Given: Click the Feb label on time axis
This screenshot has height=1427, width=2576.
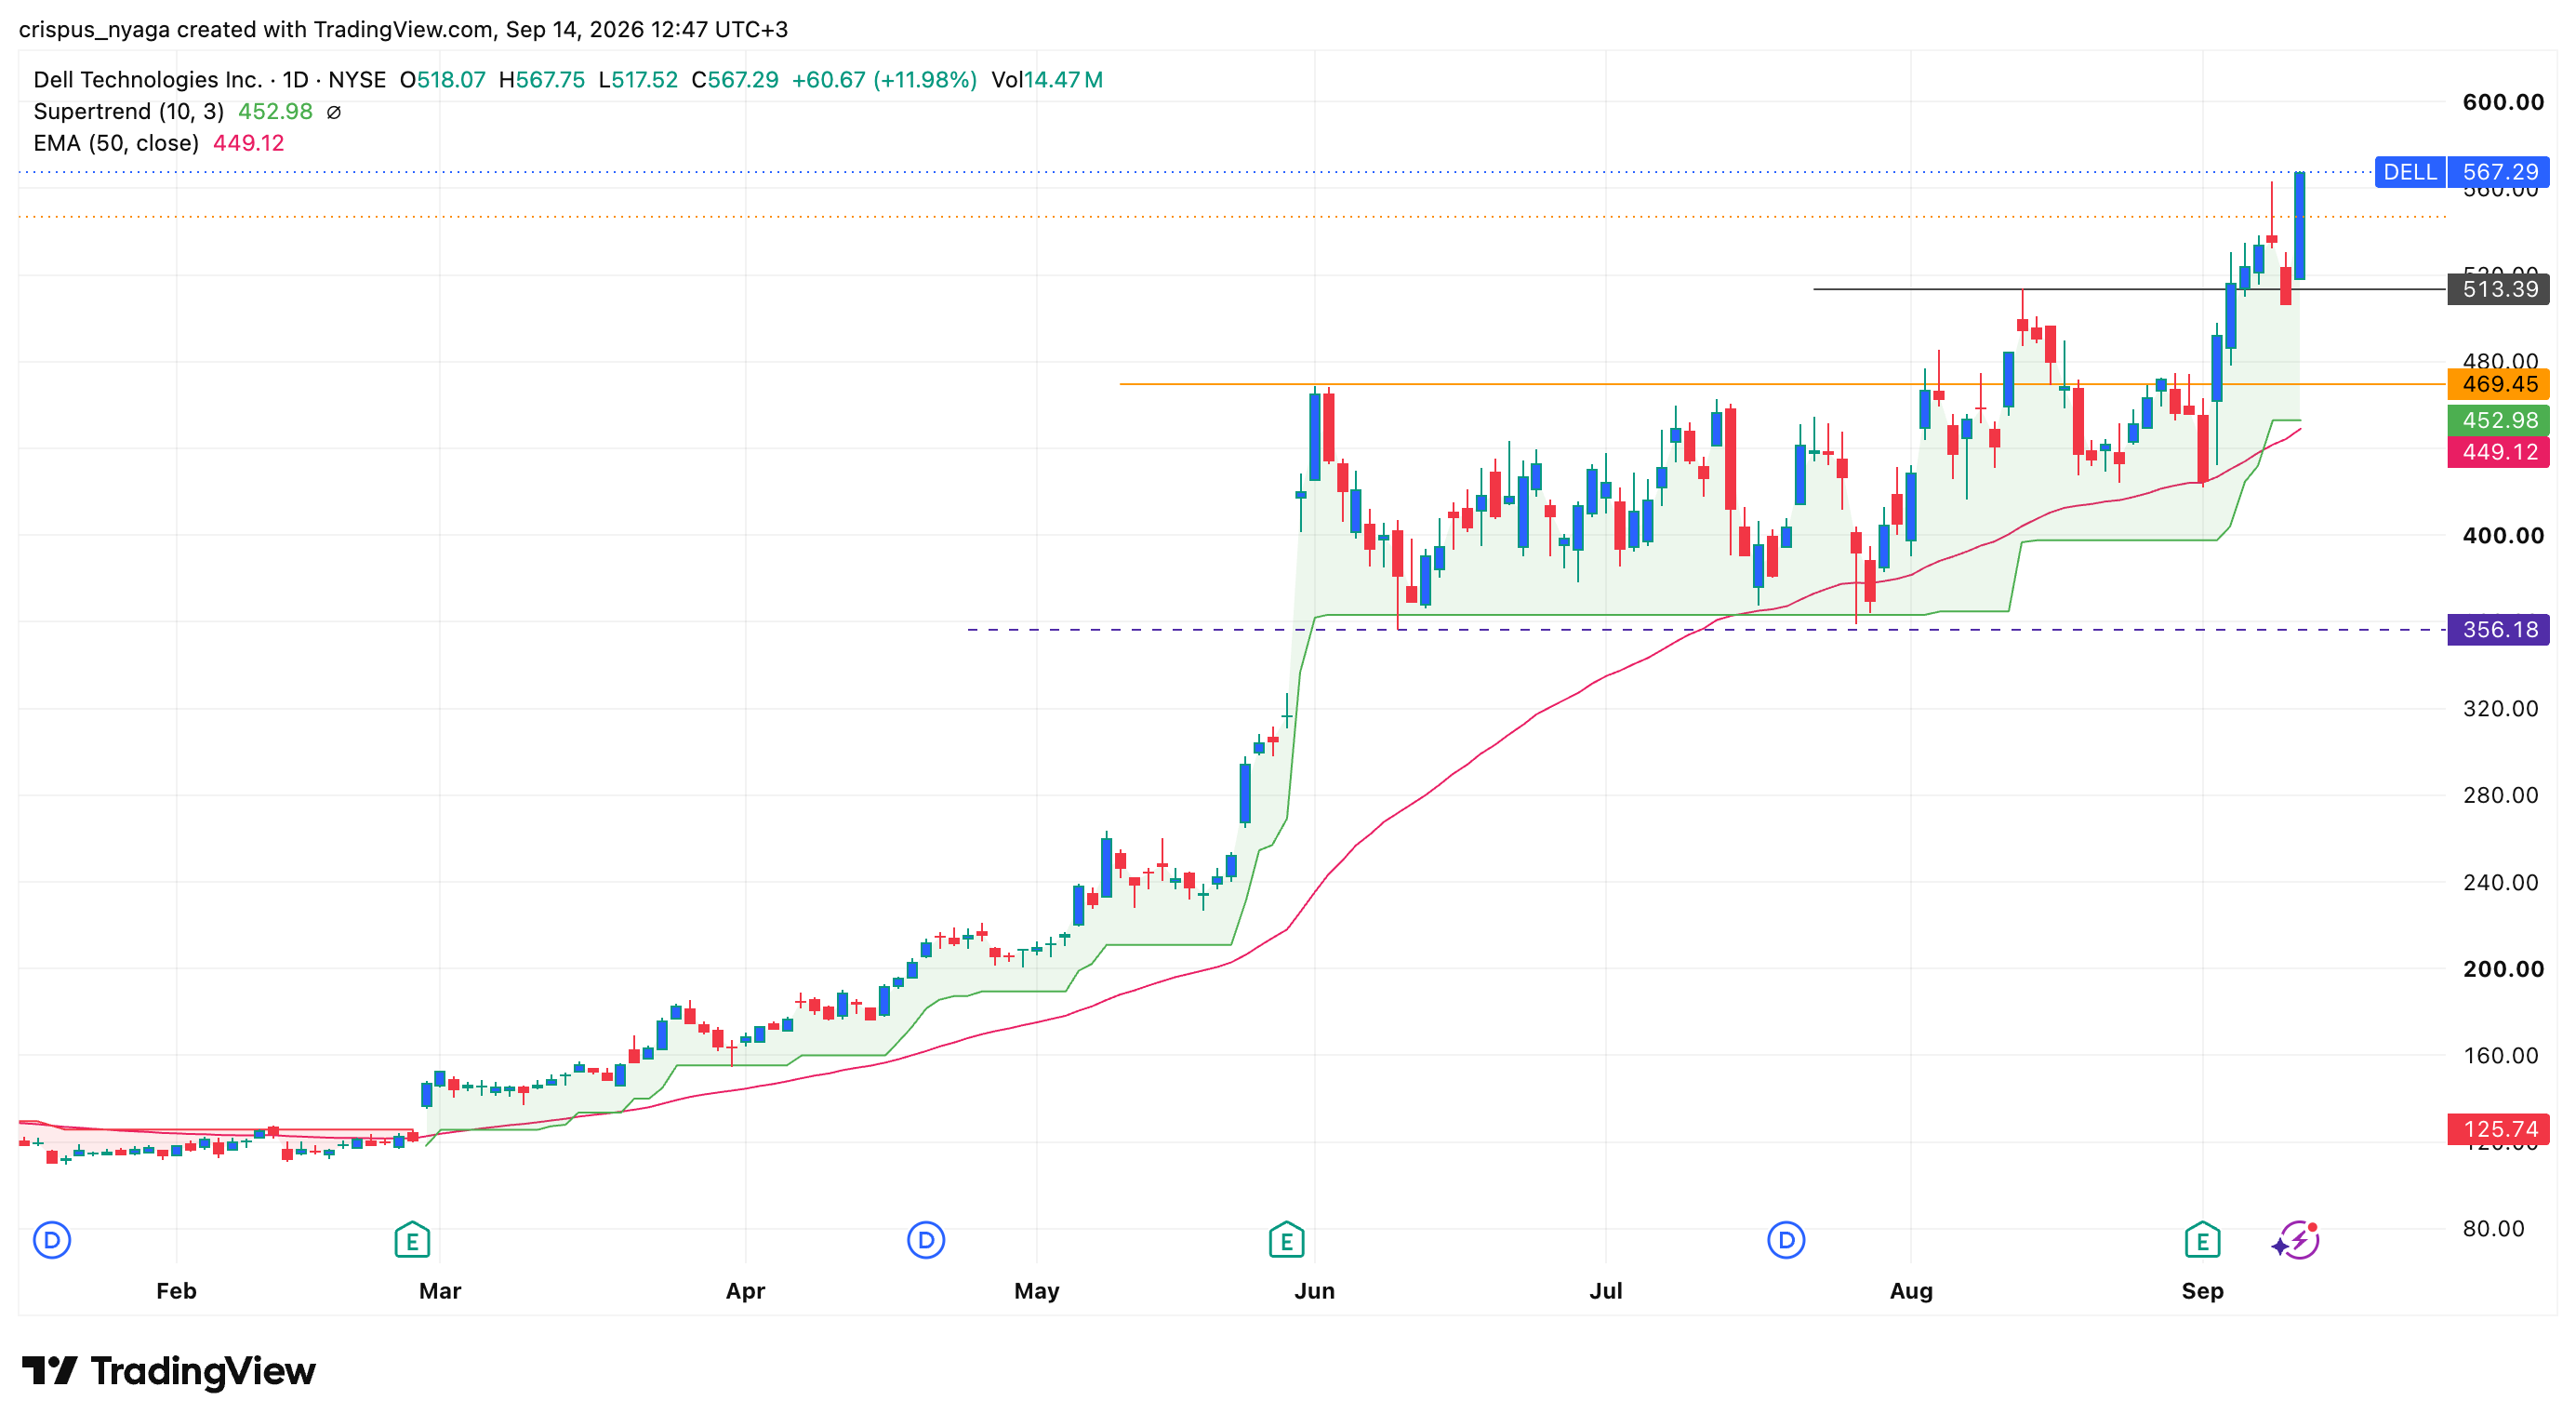Looking at the screenshot, I should (176, 1291).
